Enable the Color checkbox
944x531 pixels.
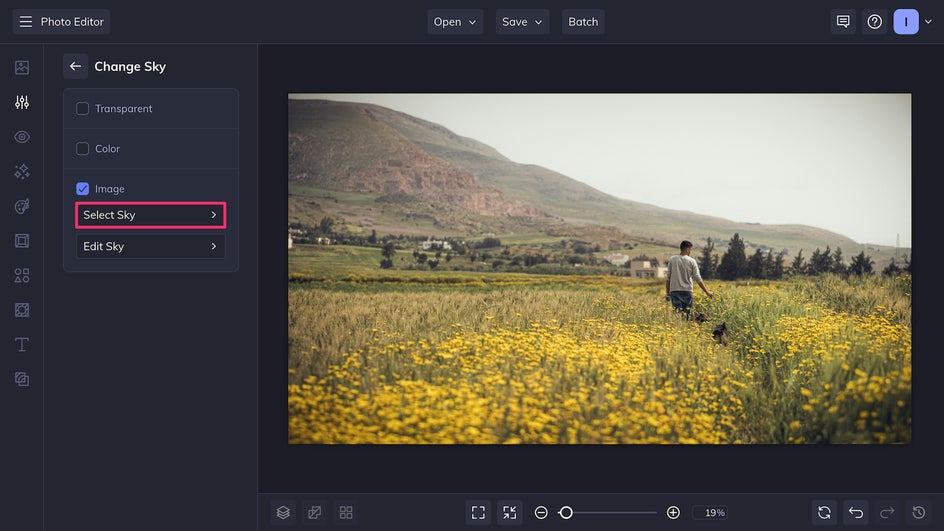tap(82, 149)
